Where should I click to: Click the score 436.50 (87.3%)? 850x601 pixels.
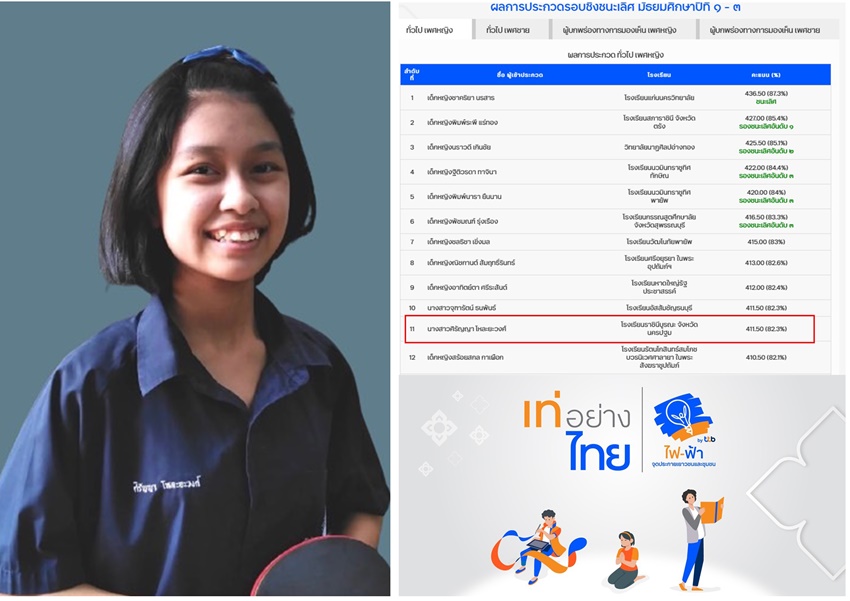coord(766,94)
